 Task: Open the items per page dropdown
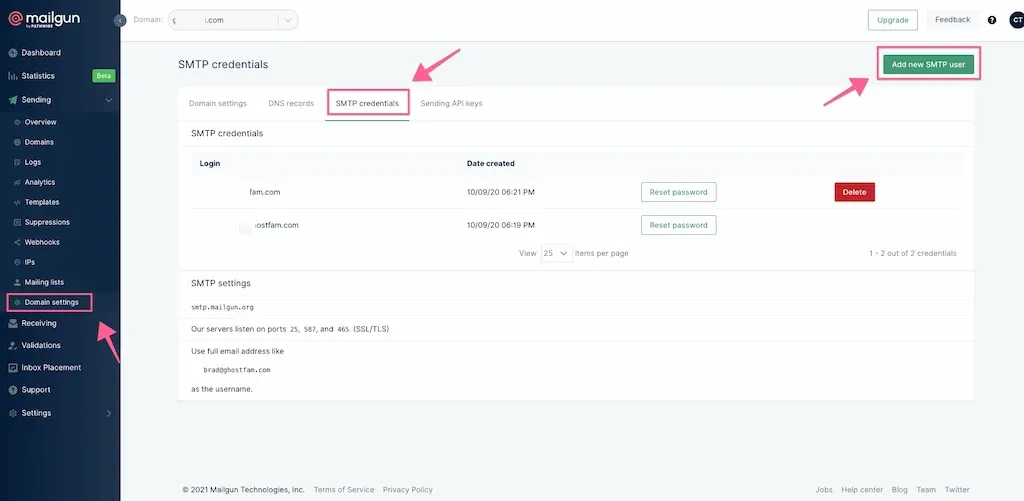556,253
